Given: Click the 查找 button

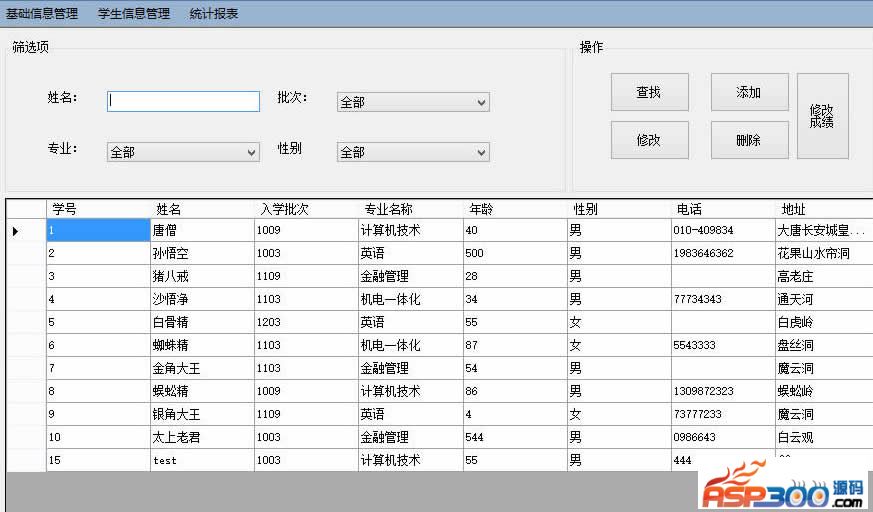Looking at the screenshot, I should pos(649,92).
